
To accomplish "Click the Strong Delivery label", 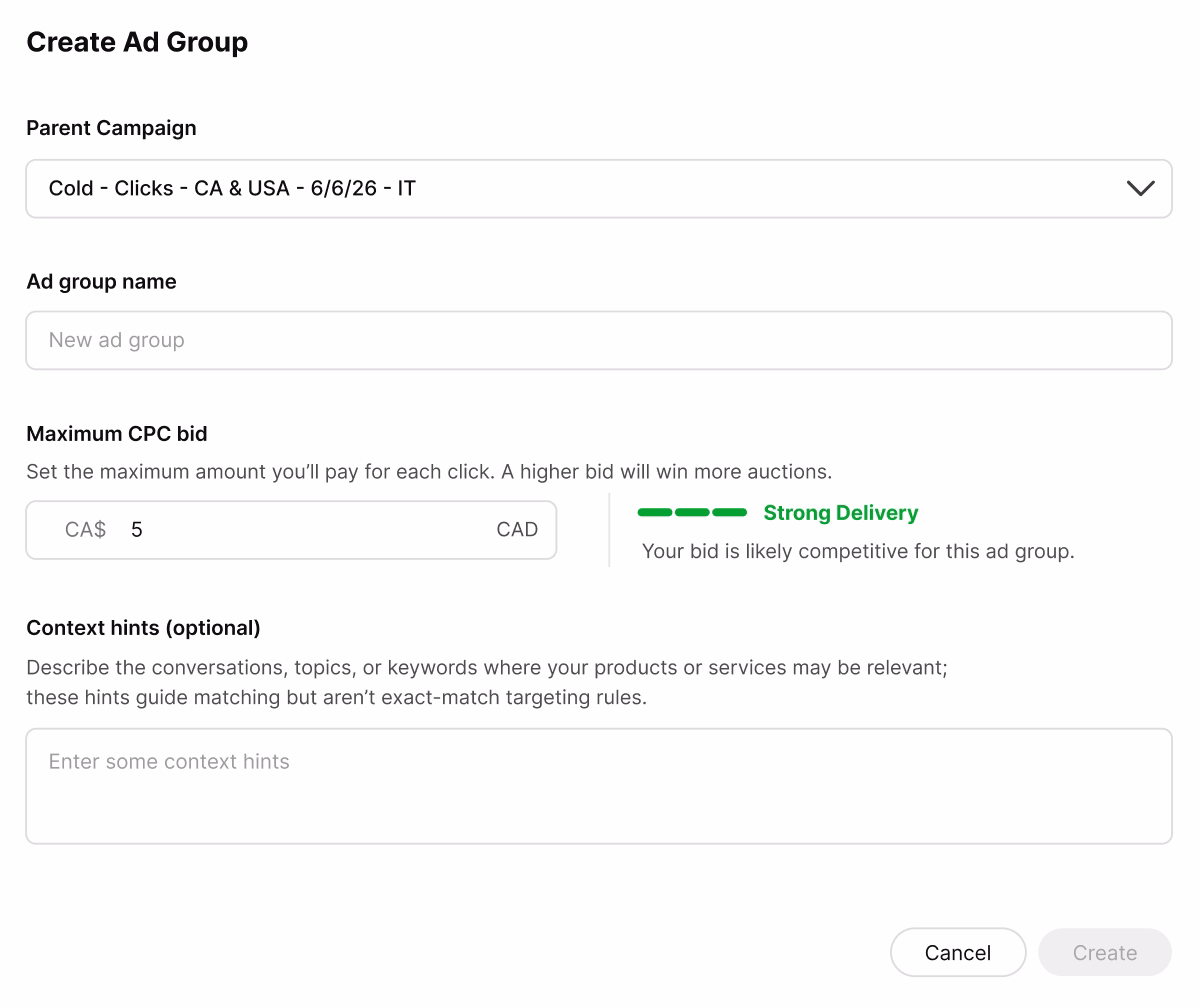I will pos(841,513).
